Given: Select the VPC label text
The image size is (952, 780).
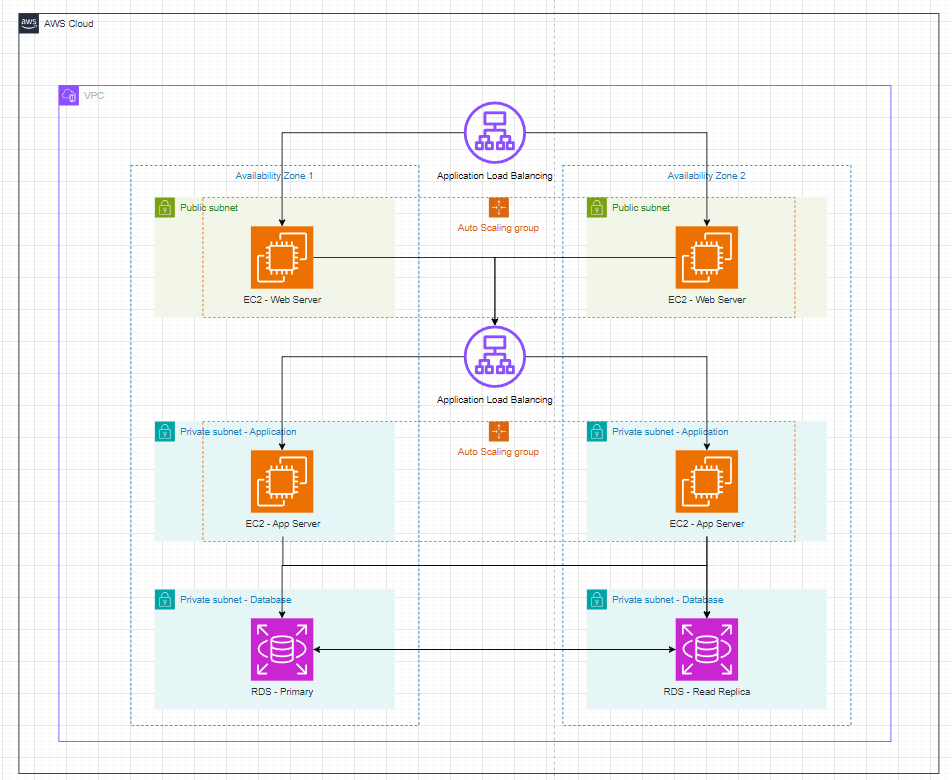Looking at the screenshot, I should coord(94,96).
